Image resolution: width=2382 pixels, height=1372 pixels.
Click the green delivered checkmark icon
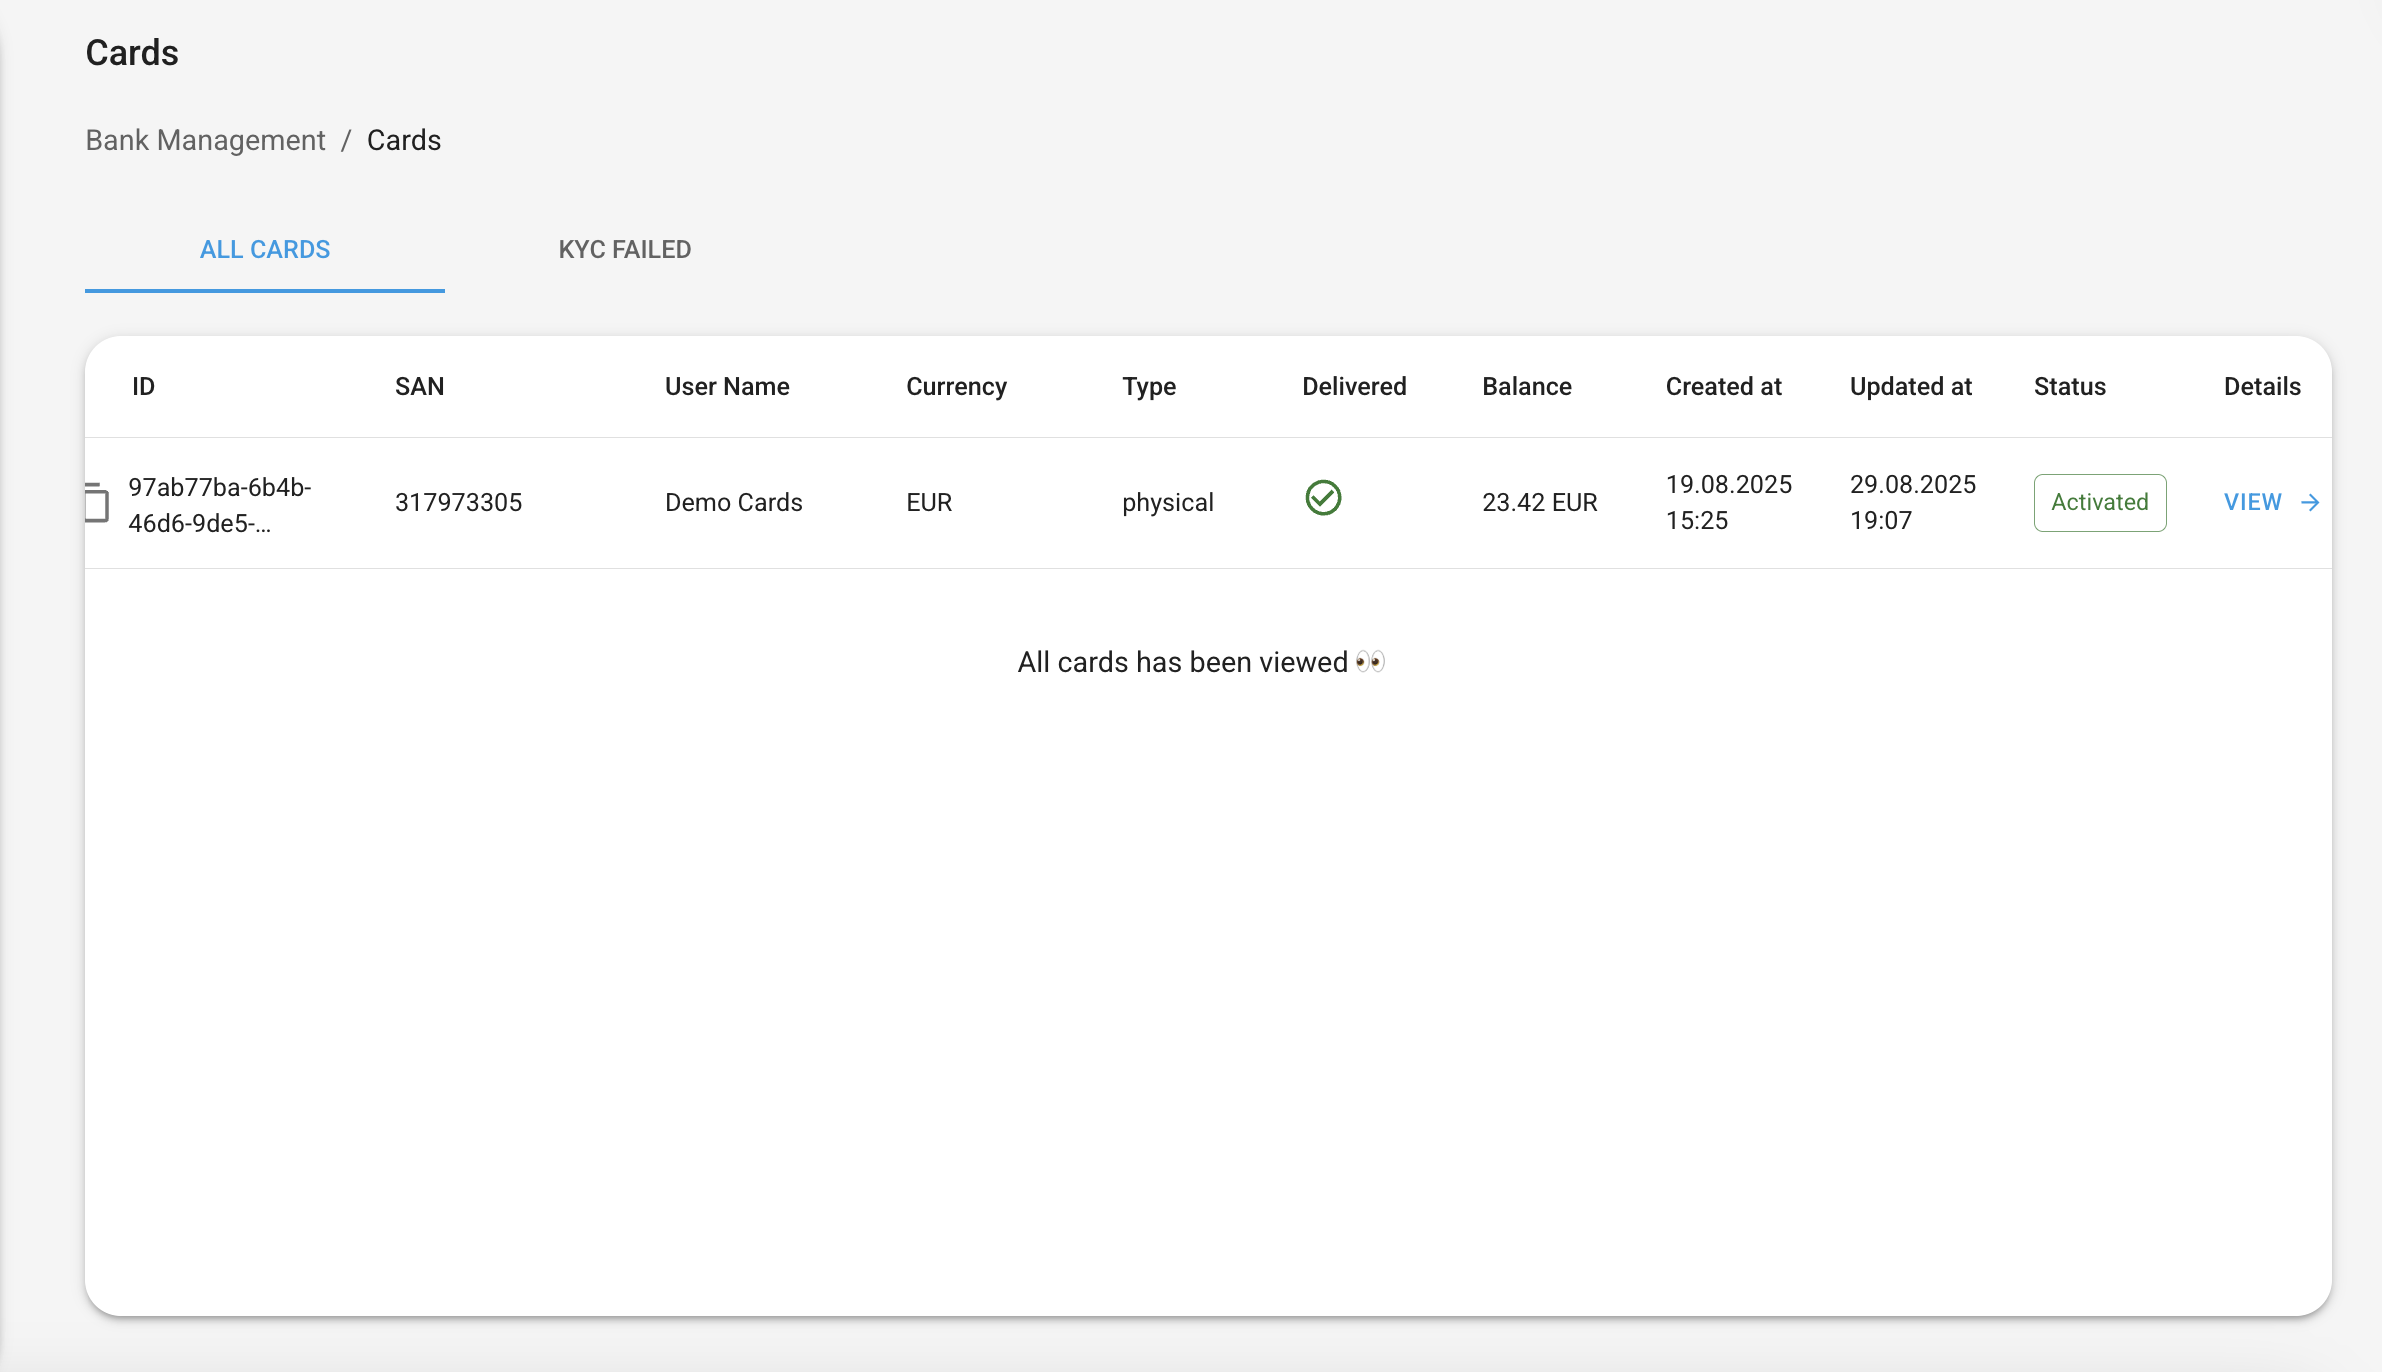pyautogui.click(x=1323, y=497)
